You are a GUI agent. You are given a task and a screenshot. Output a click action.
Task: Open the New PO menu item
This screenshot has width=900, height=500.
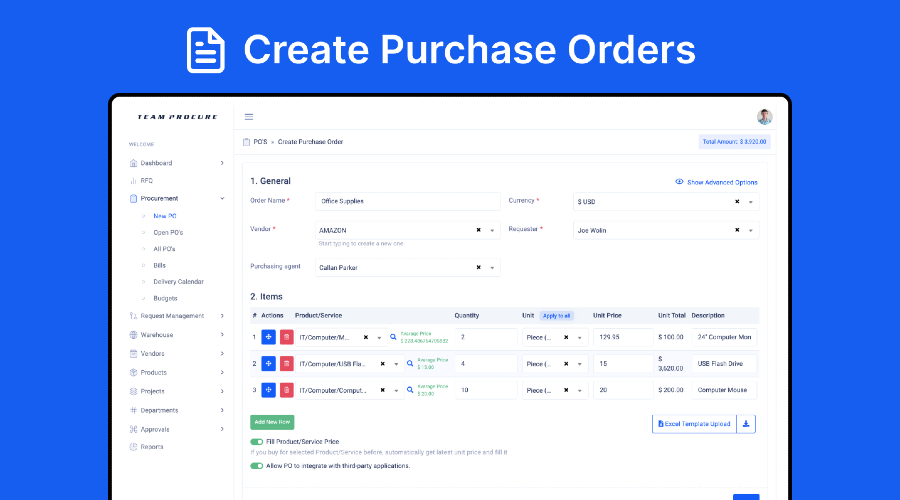point(165,216)
